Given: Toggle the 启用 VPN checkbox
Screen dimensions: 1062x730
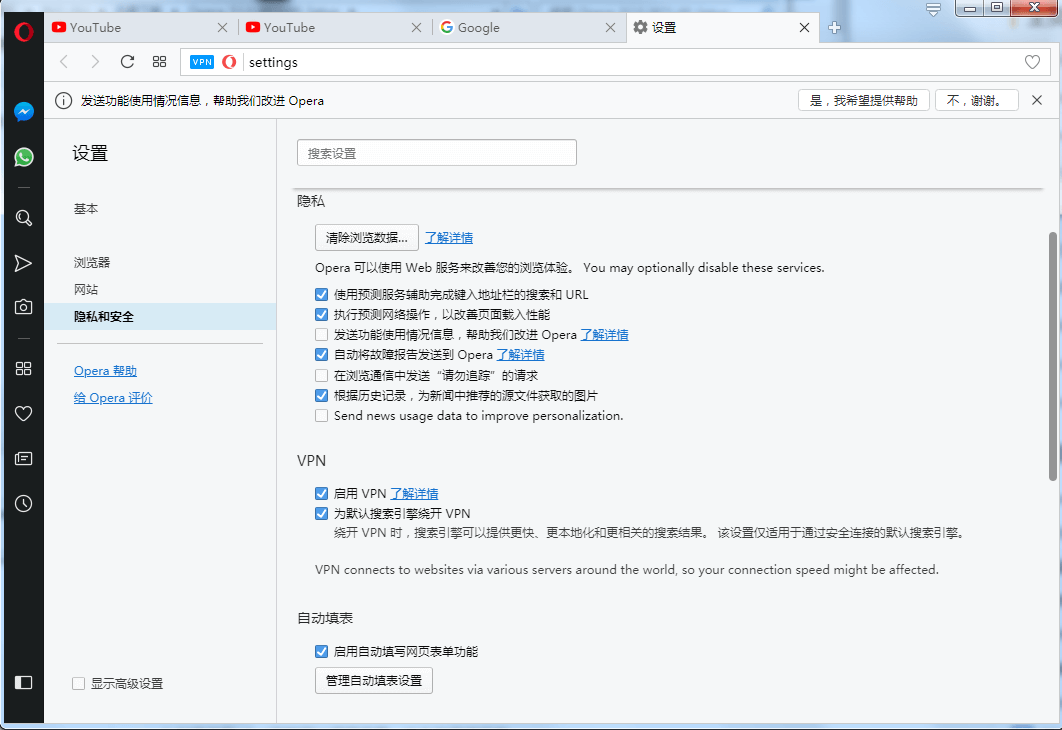Looking at the screenshot, I should [322, 494].
